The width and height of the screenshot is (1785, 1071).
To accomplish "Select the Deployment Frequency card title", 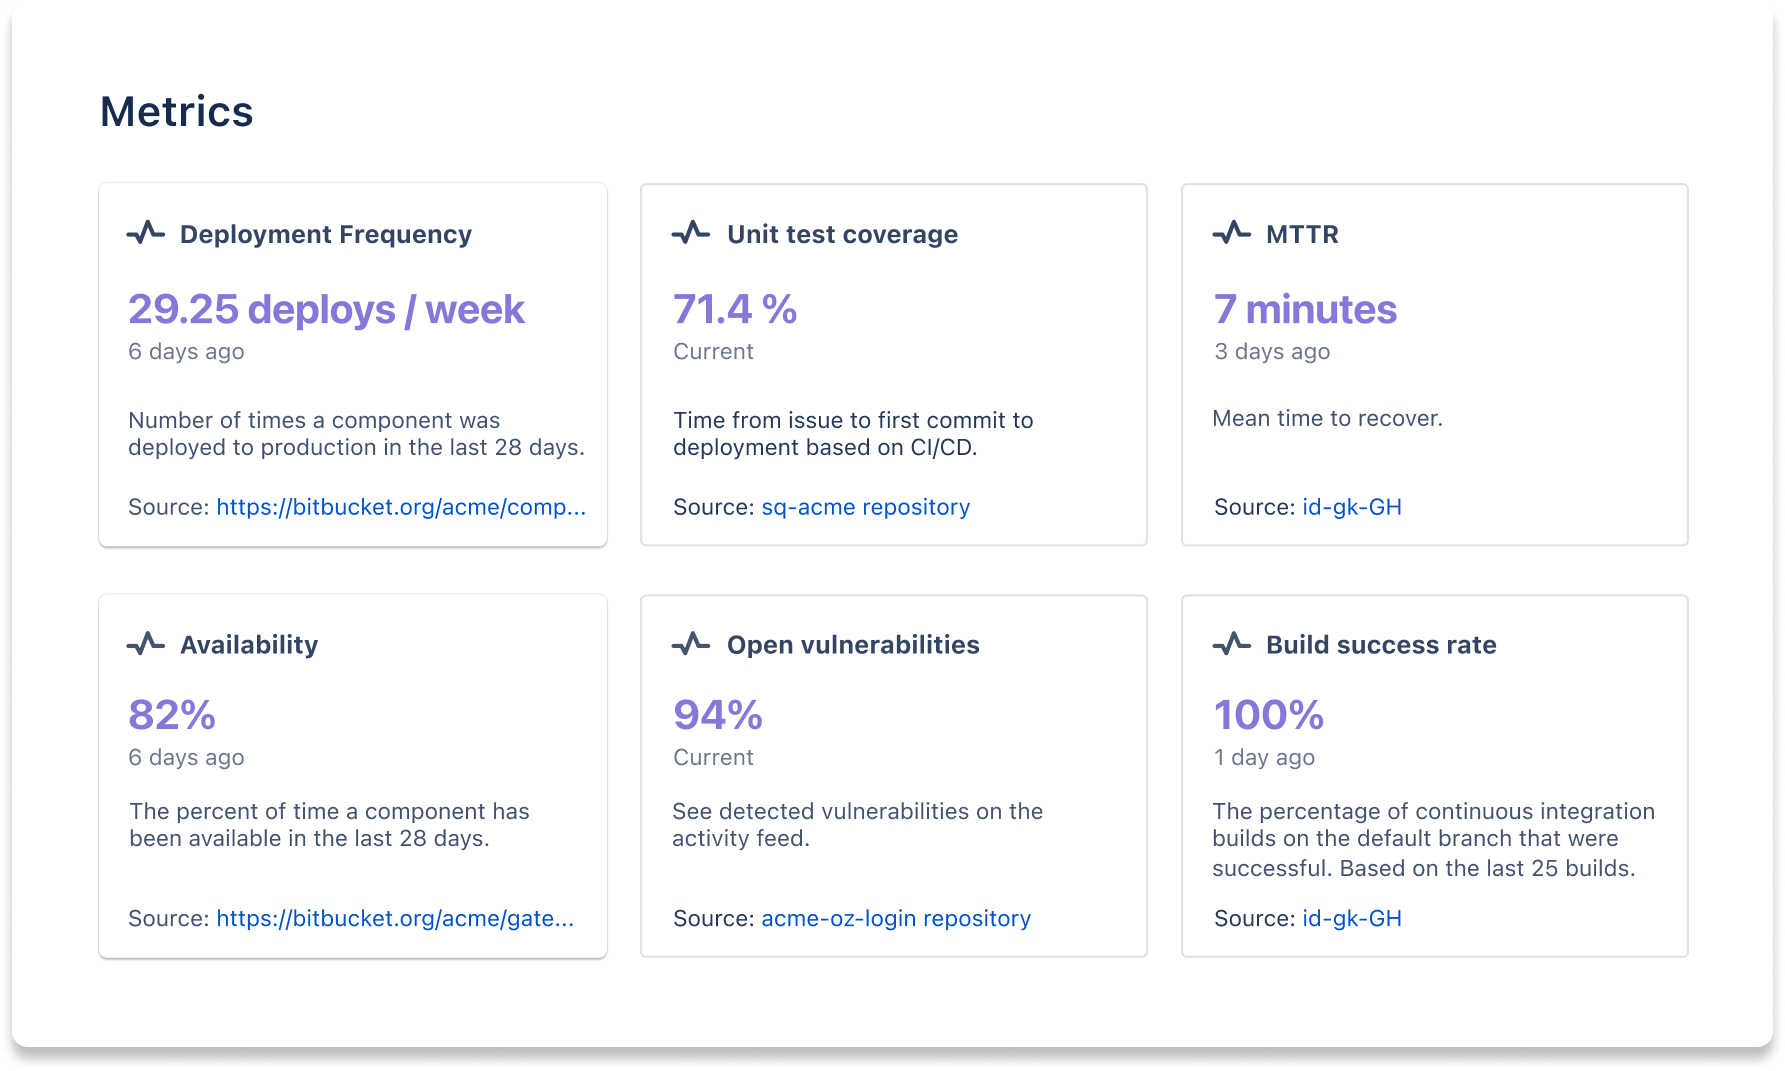I will point(326,235).
